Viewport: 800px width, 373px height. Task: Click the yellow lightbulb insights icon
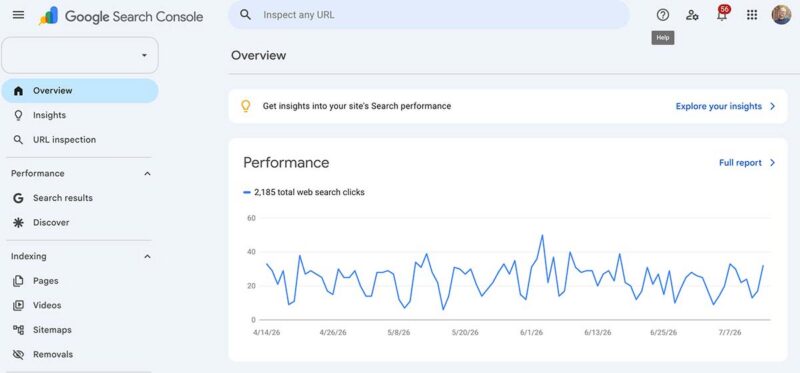[x=245, y=106]
